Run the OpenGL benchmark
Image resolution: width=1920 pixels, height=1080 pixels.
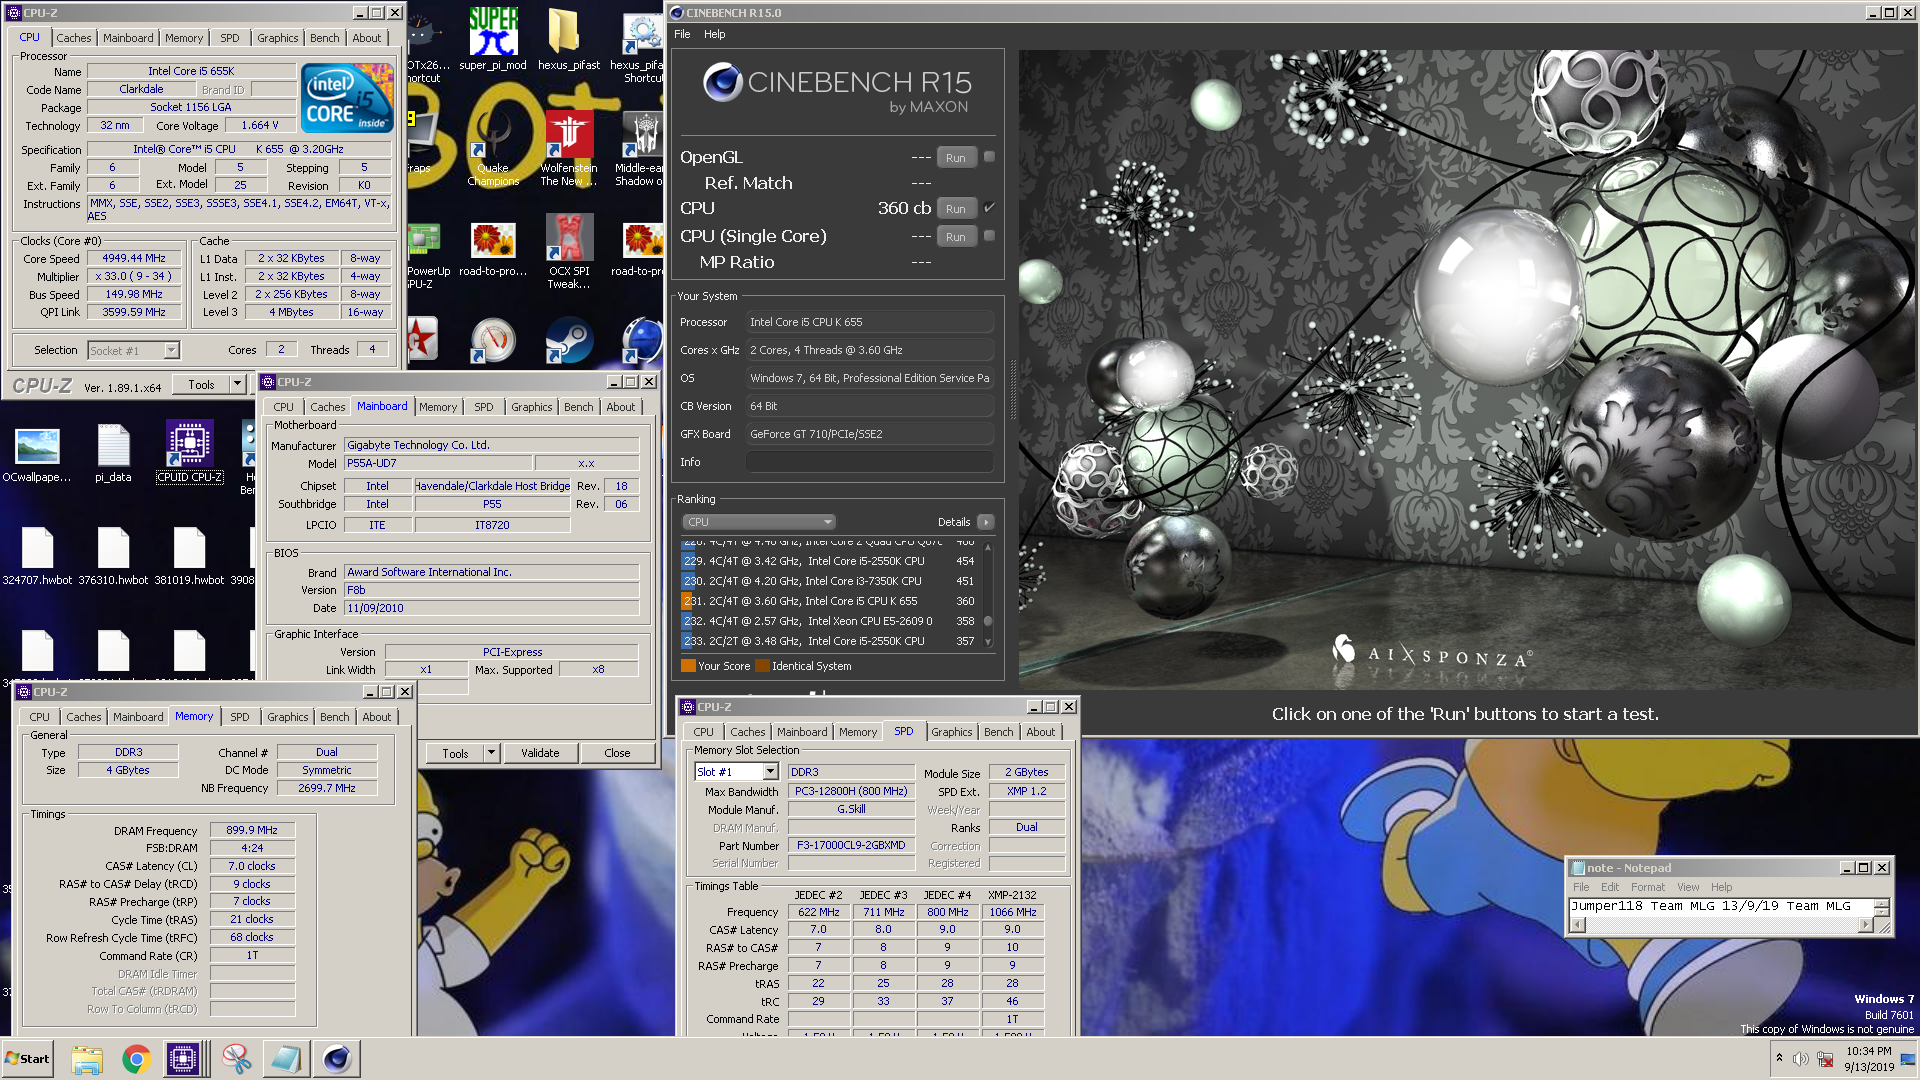(x=956, y=158)
